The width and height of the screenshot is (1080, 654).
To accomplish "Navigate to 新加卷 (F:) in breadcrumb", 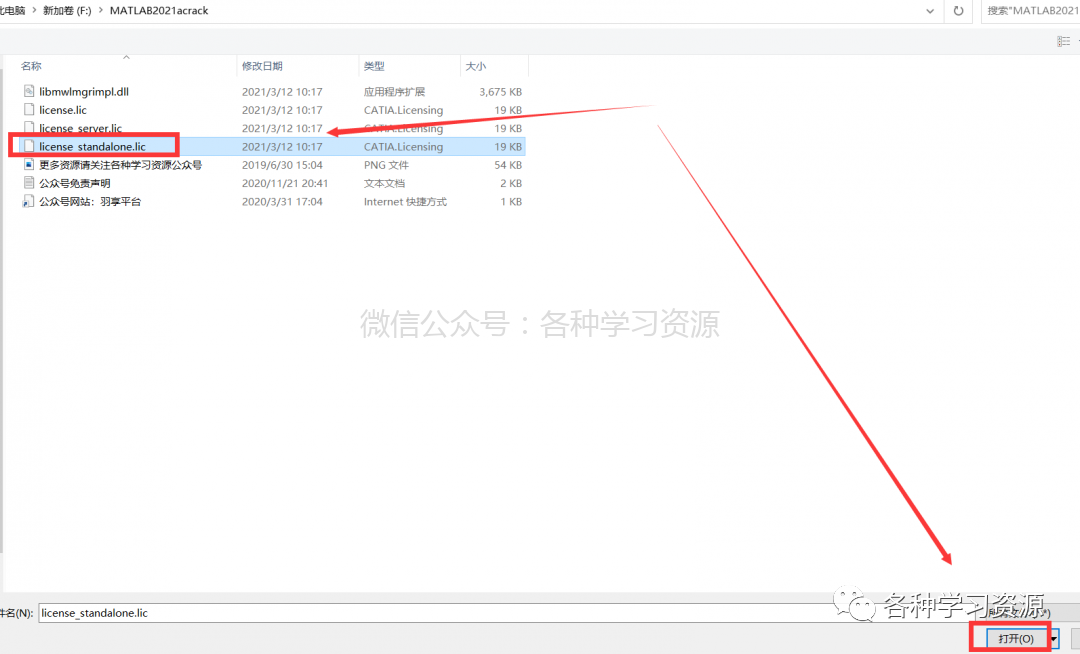I will click(68, 10).
